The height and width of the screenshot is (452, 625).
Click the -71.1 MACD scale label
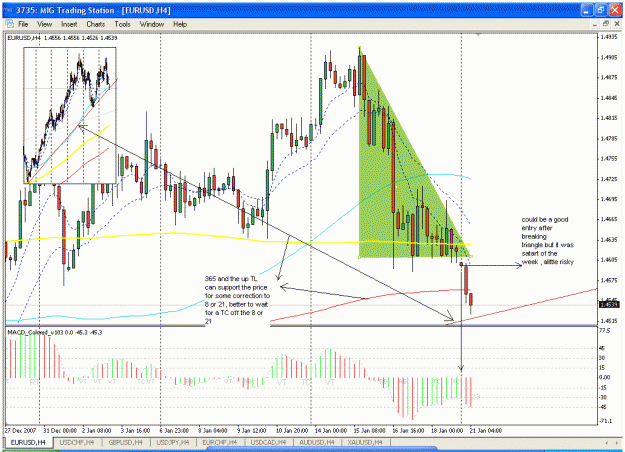coord(605,421)
